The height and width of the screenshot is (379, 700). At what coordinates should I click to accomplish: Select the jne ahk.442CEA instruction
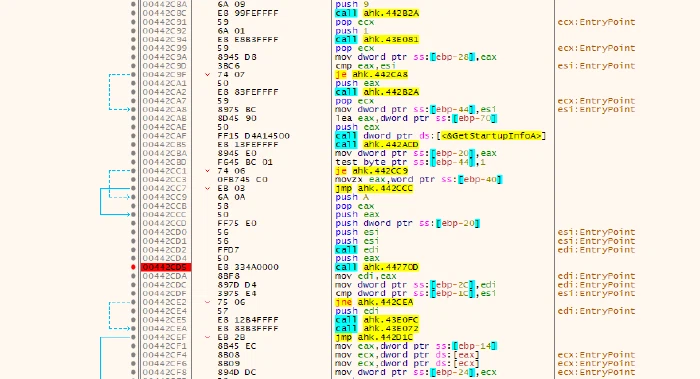(x=374, y=302)
